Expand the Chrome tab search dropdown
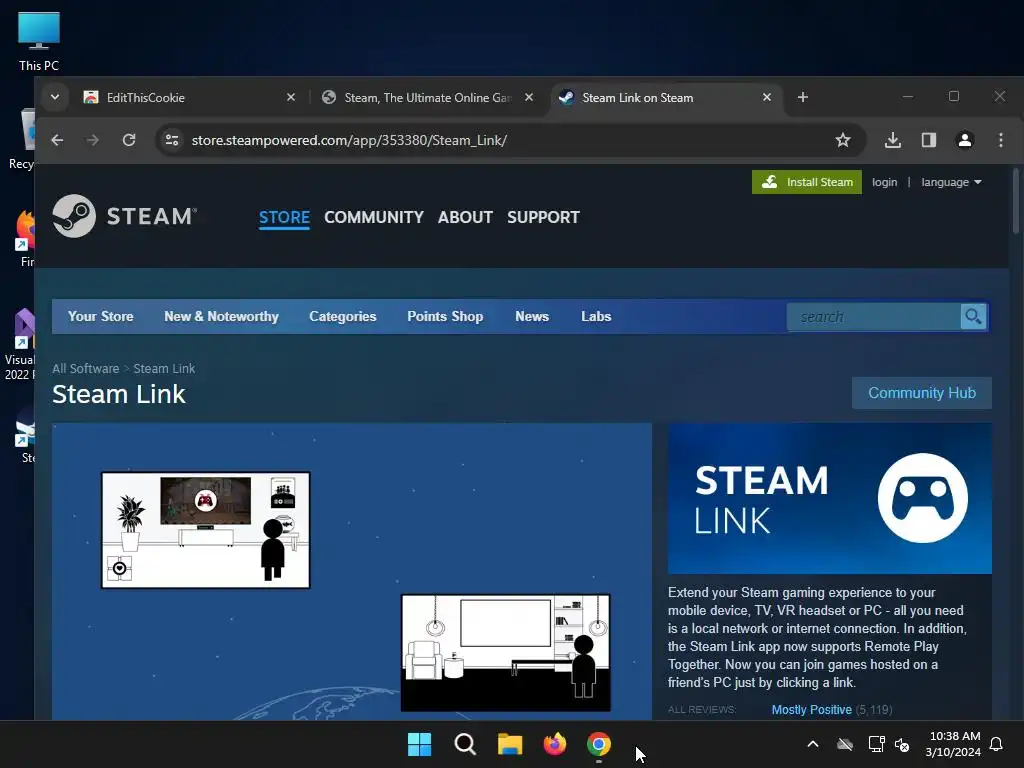The width and height of the screenshot is (1024, 768). (55, 97)
